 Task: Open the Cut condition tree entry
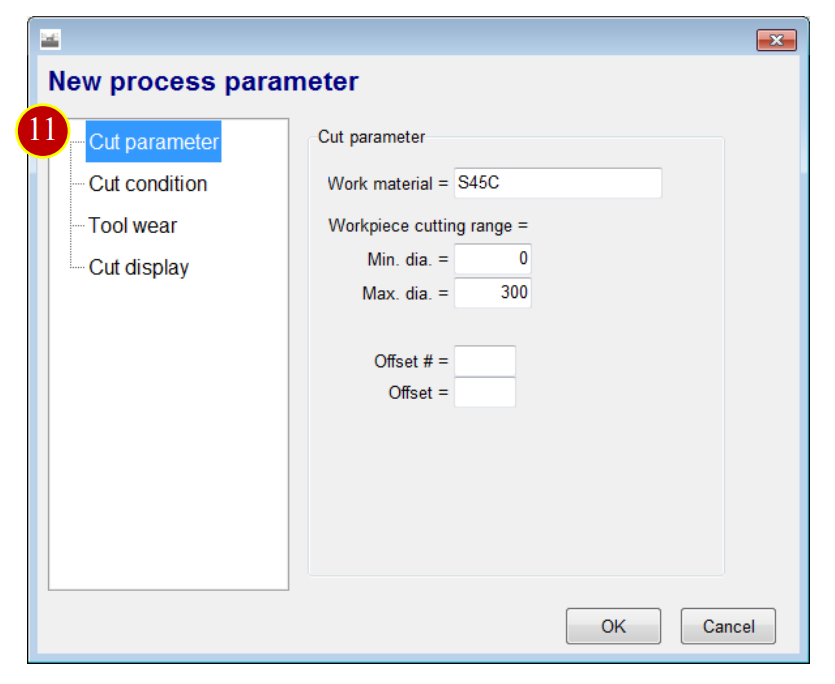[148, 184]
